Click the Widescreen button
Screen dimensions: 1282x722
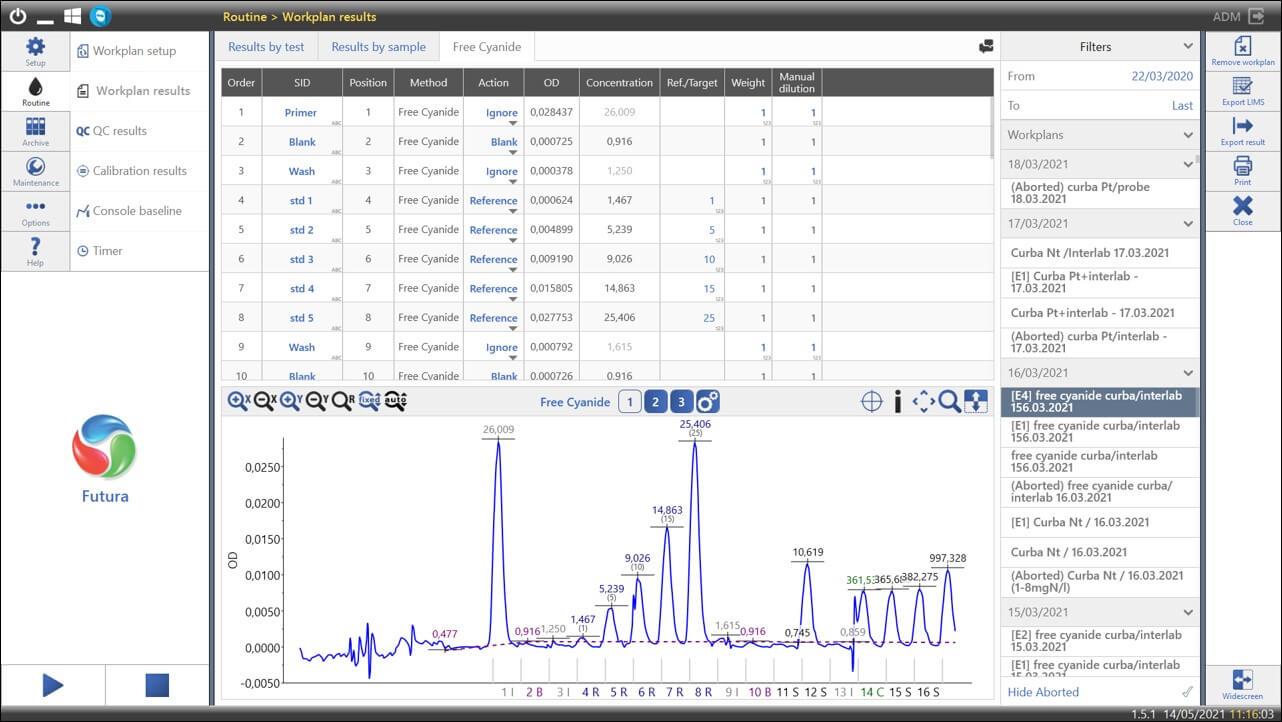pos(1243,685)
